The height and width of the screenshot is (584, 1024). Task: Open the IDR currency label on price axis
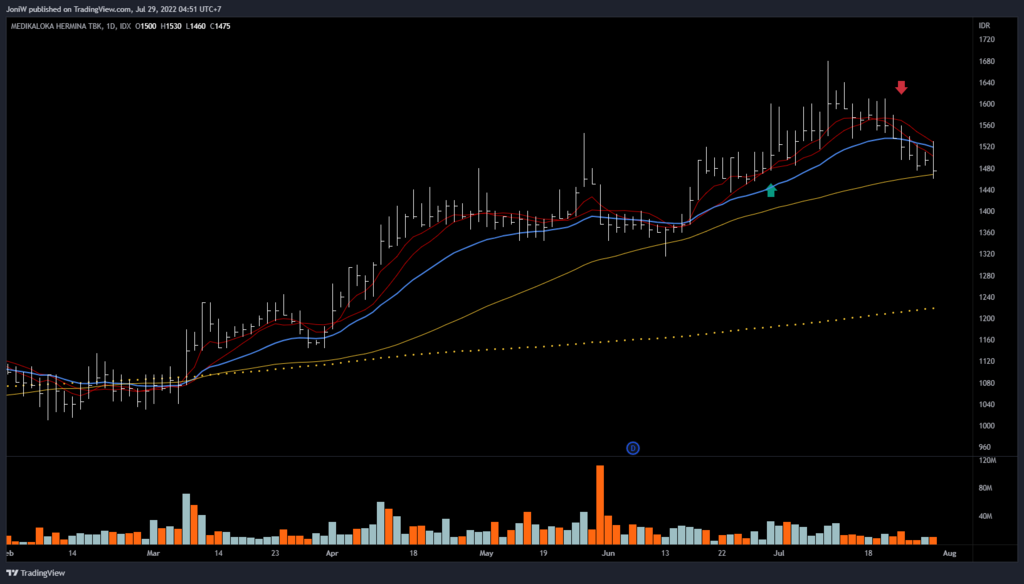[985, 22]
